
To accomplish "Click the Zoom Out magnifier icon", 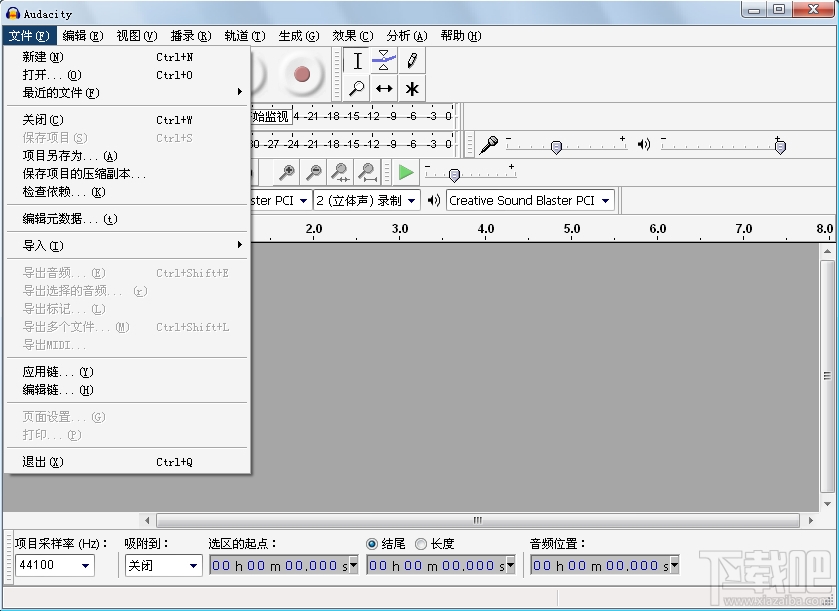I will [313, 172].
